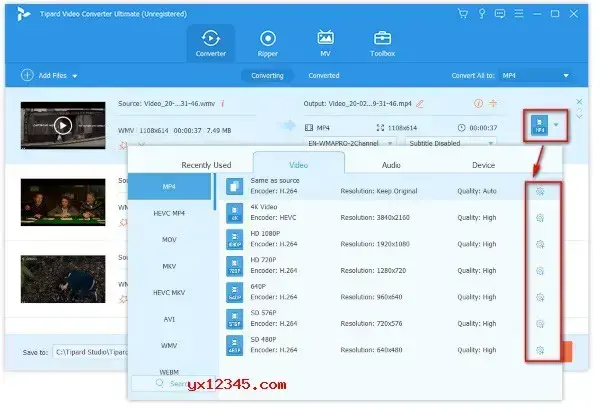This screenshot has width=600, height=409.
Task: Switch to the Device format tab
Action: [483, 165]
